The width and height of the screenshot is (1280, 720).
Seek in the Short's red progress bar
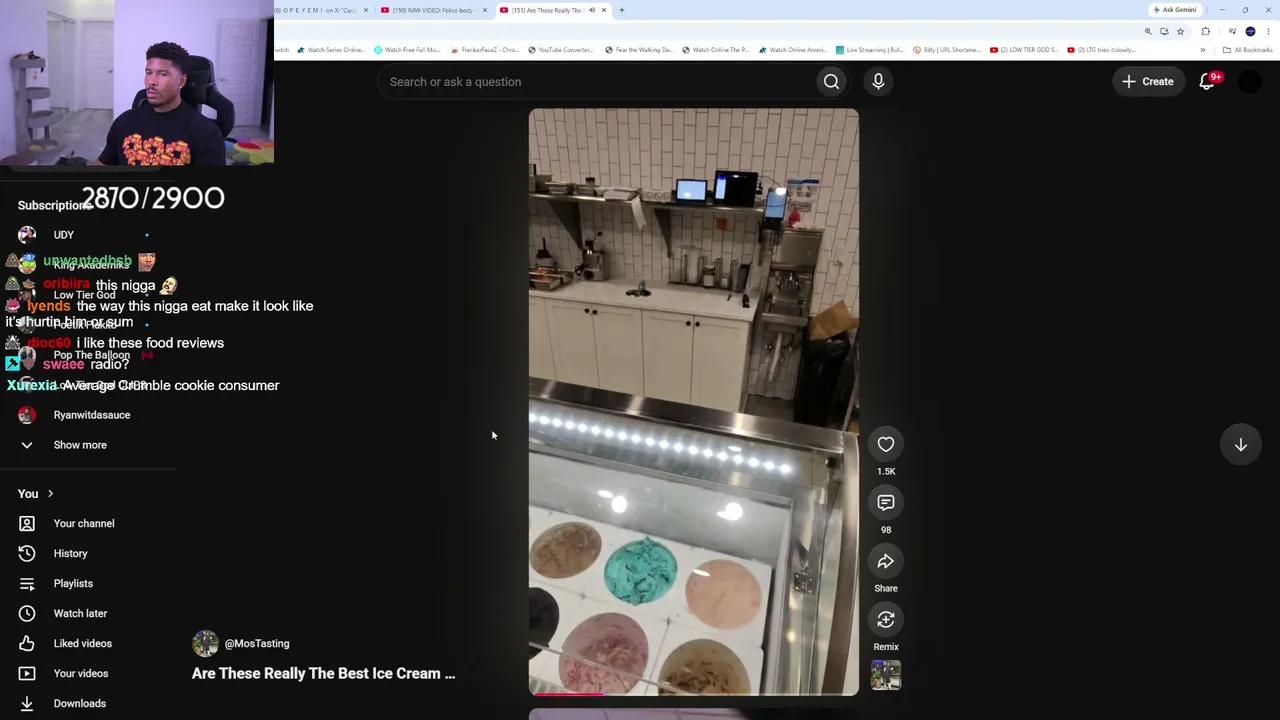pyautogui.click(x=693, y=693)
